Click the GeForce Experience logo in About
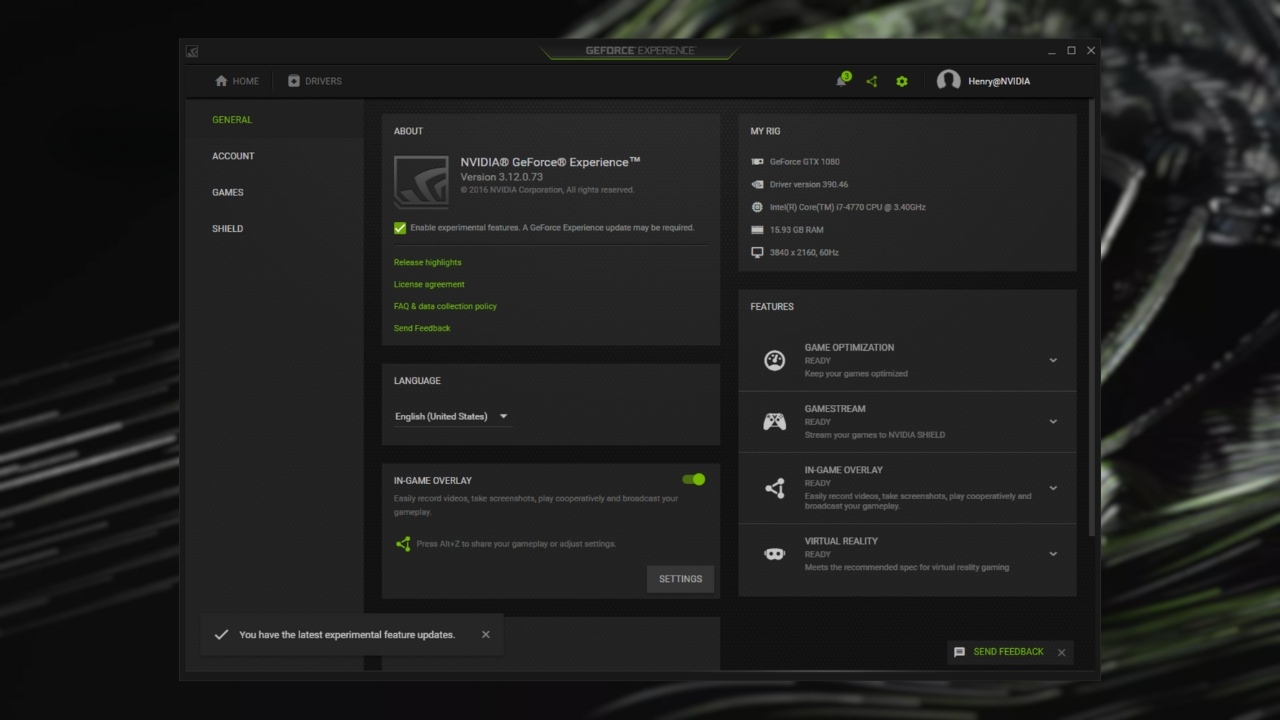 (x=421, y=182)
